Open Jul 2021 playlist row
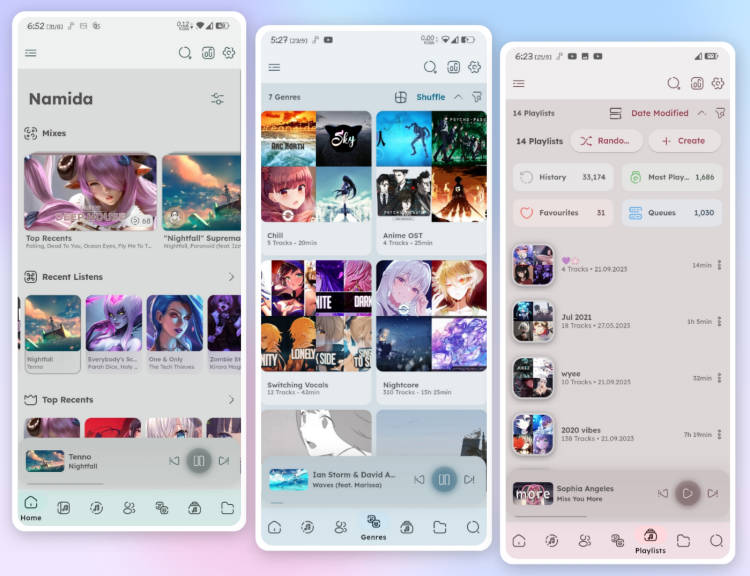750x576 pixels. coord(618,321)
